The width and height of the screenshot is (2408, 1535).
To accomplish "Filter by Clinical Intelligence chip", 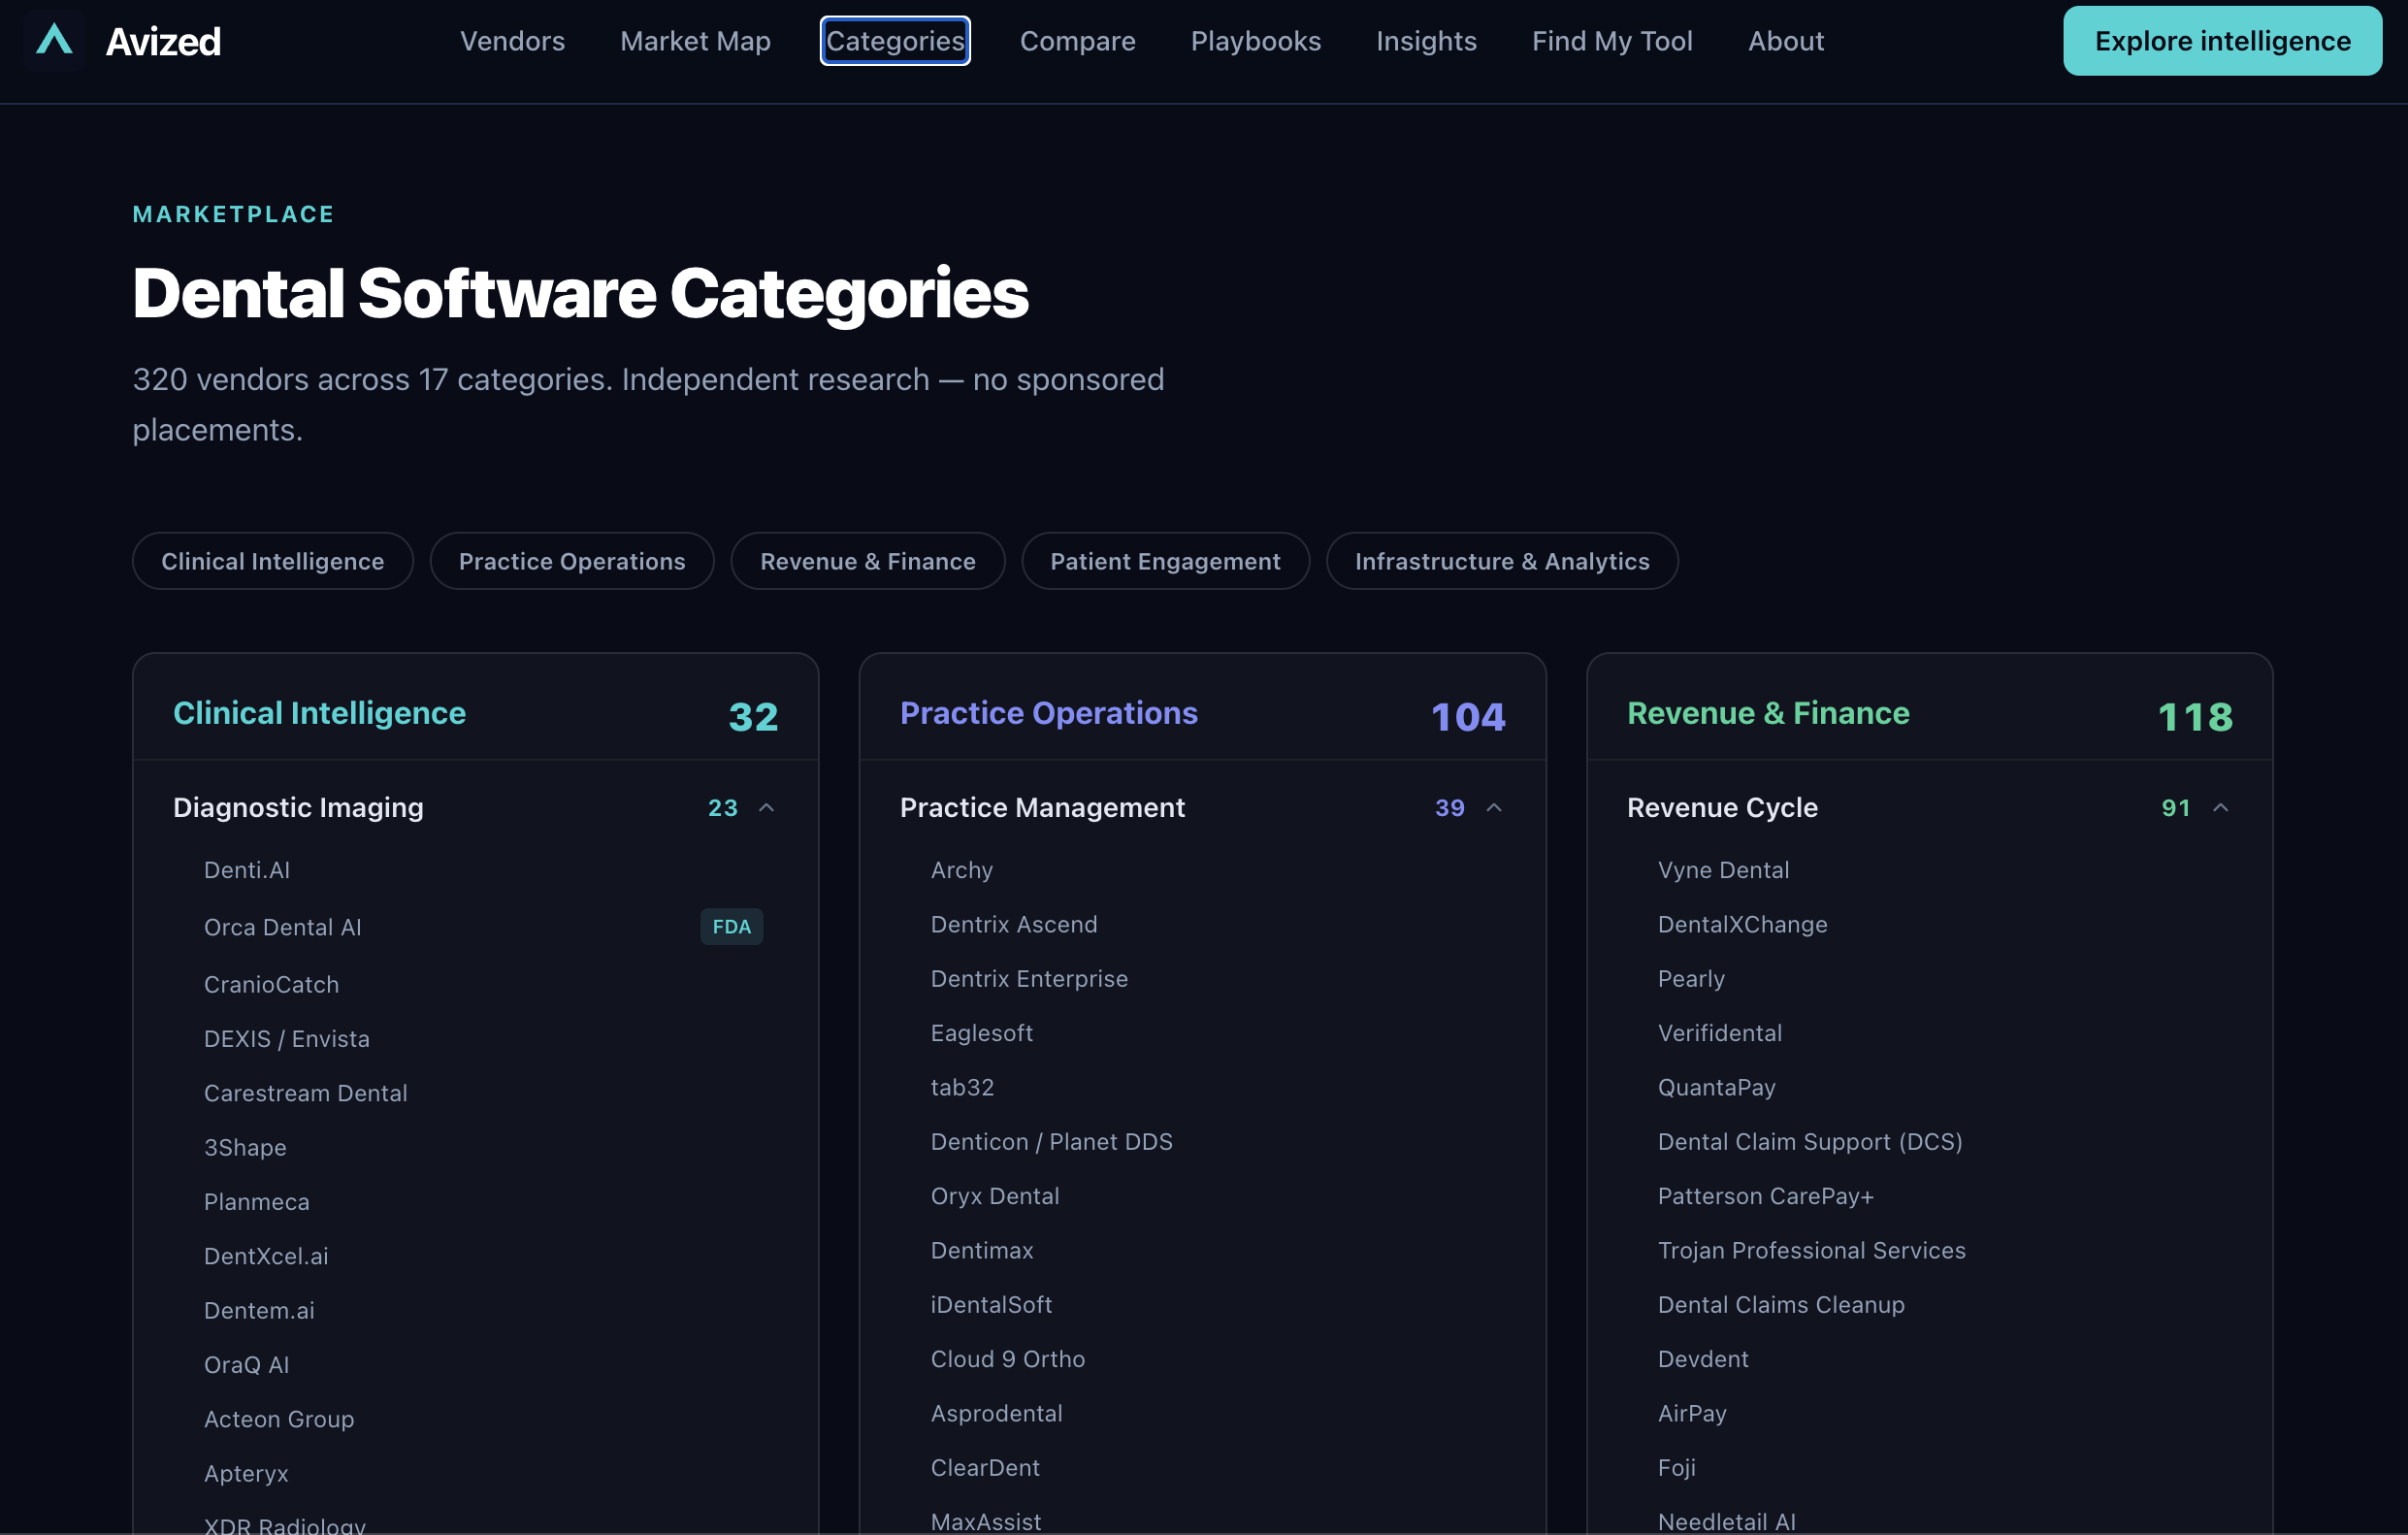I will pyautogui.click(x=273, y=561).
